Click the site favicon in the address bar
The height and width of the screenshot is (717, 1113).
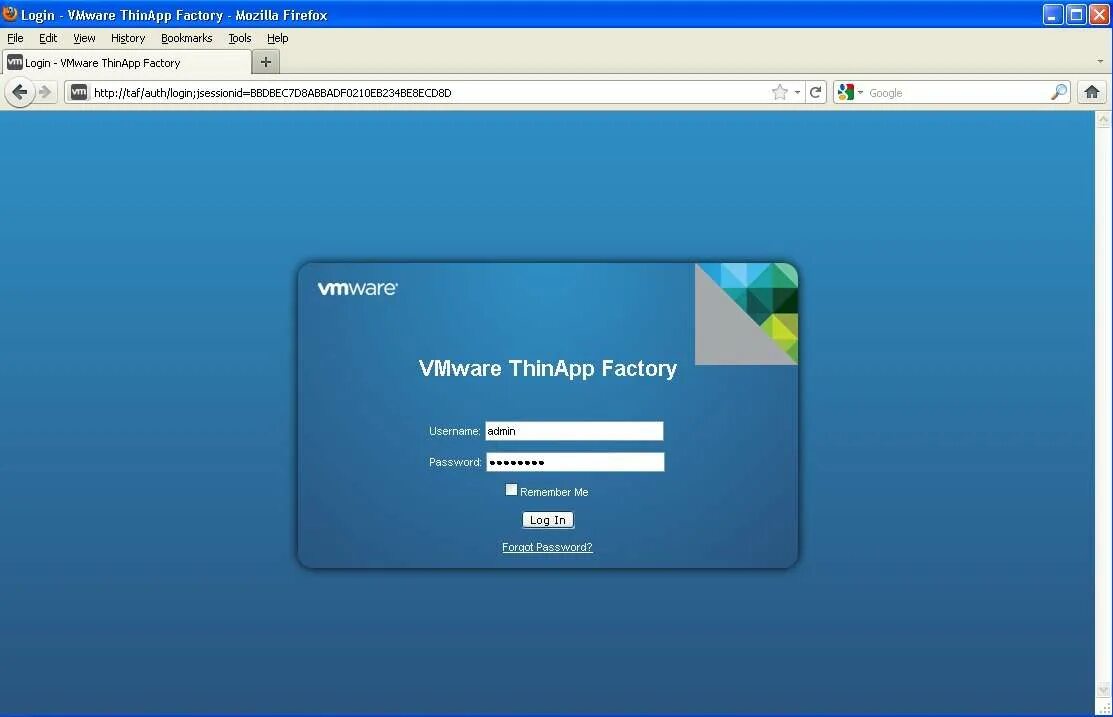tap(78, 91)
